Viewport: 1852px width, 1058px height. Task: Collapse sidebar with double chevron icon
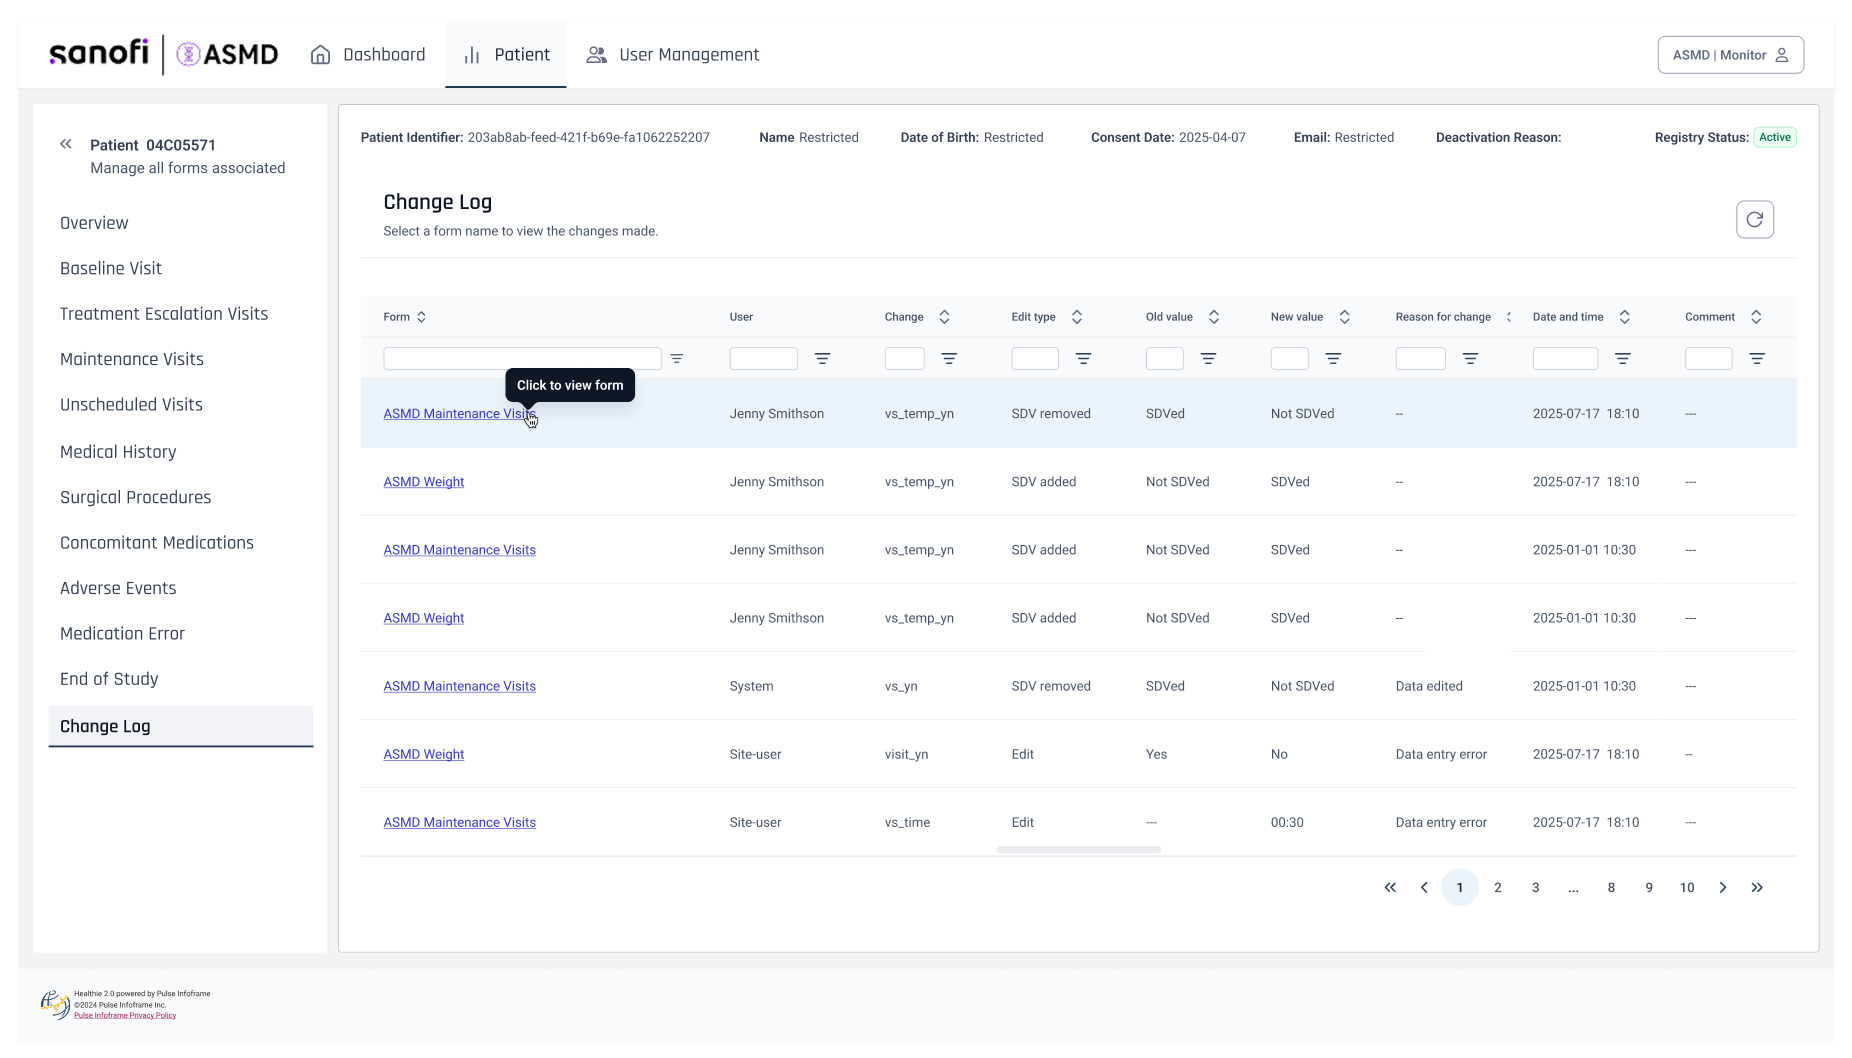pyautogui.click(x=66, y=144)
